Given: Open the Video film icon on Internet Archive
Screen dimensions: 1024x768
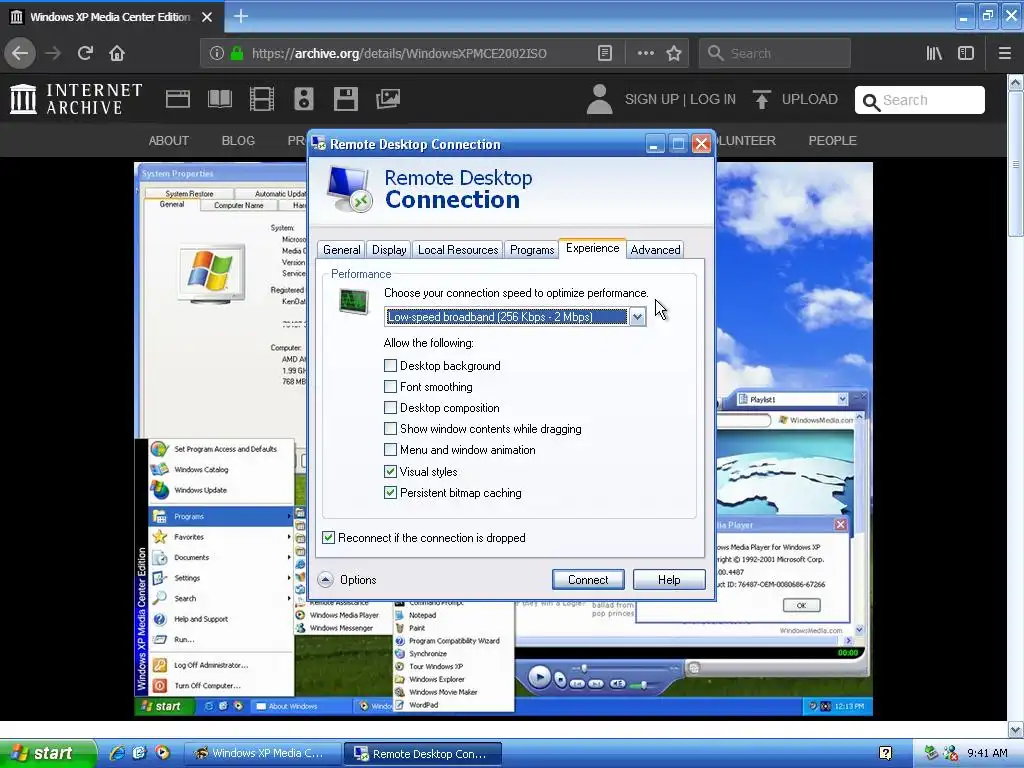Looking at the screenshot, I should [x=262, y=99].
